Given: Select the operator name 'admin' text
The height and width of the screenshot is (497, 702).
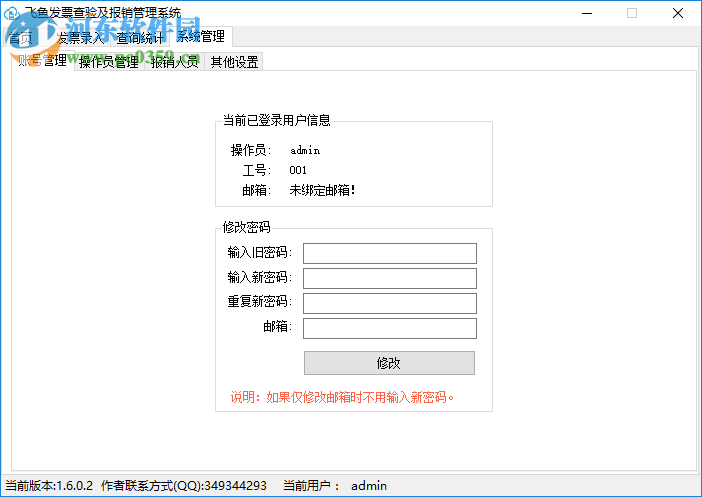Looking at the screenshot, I should coord(305,150).
